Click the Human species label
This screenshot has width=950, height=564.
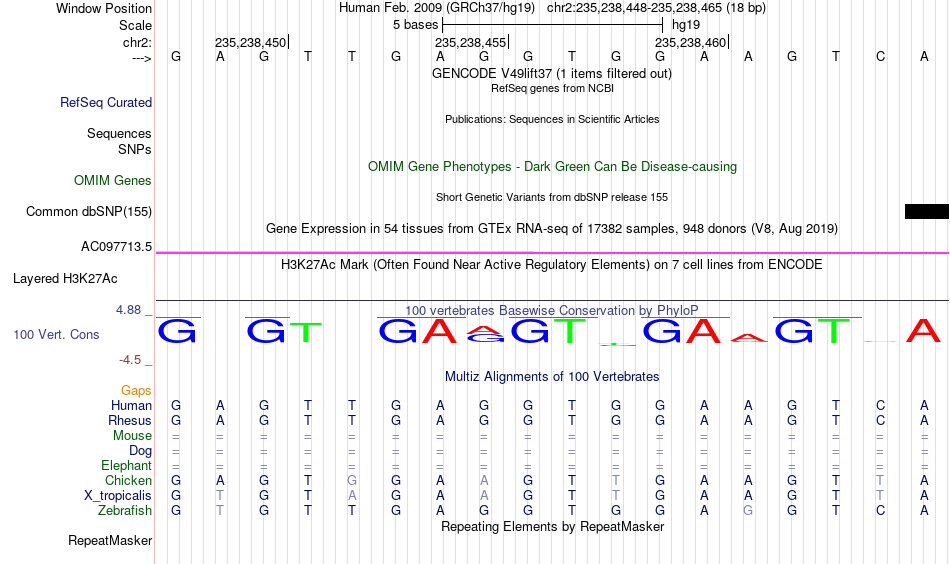click(131, 405)
